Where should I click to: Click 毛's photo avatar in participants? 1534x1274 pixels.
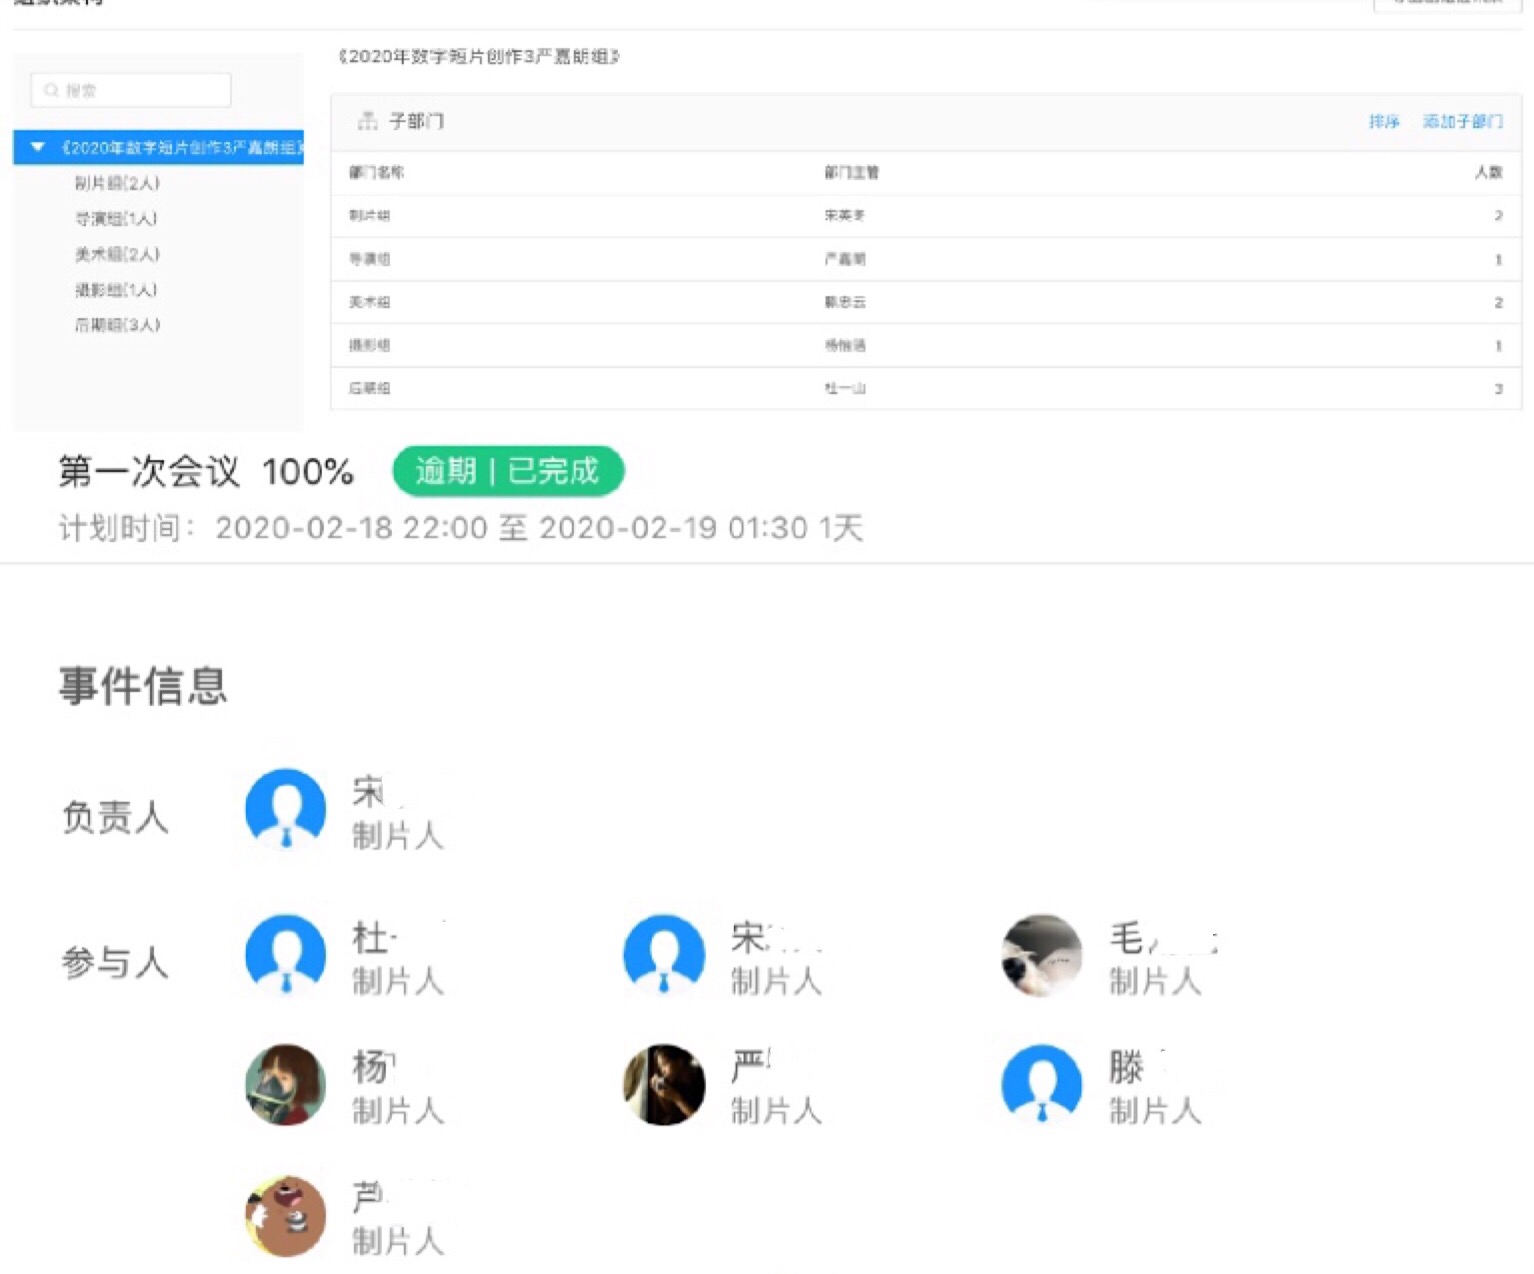tap(1042, 954)
